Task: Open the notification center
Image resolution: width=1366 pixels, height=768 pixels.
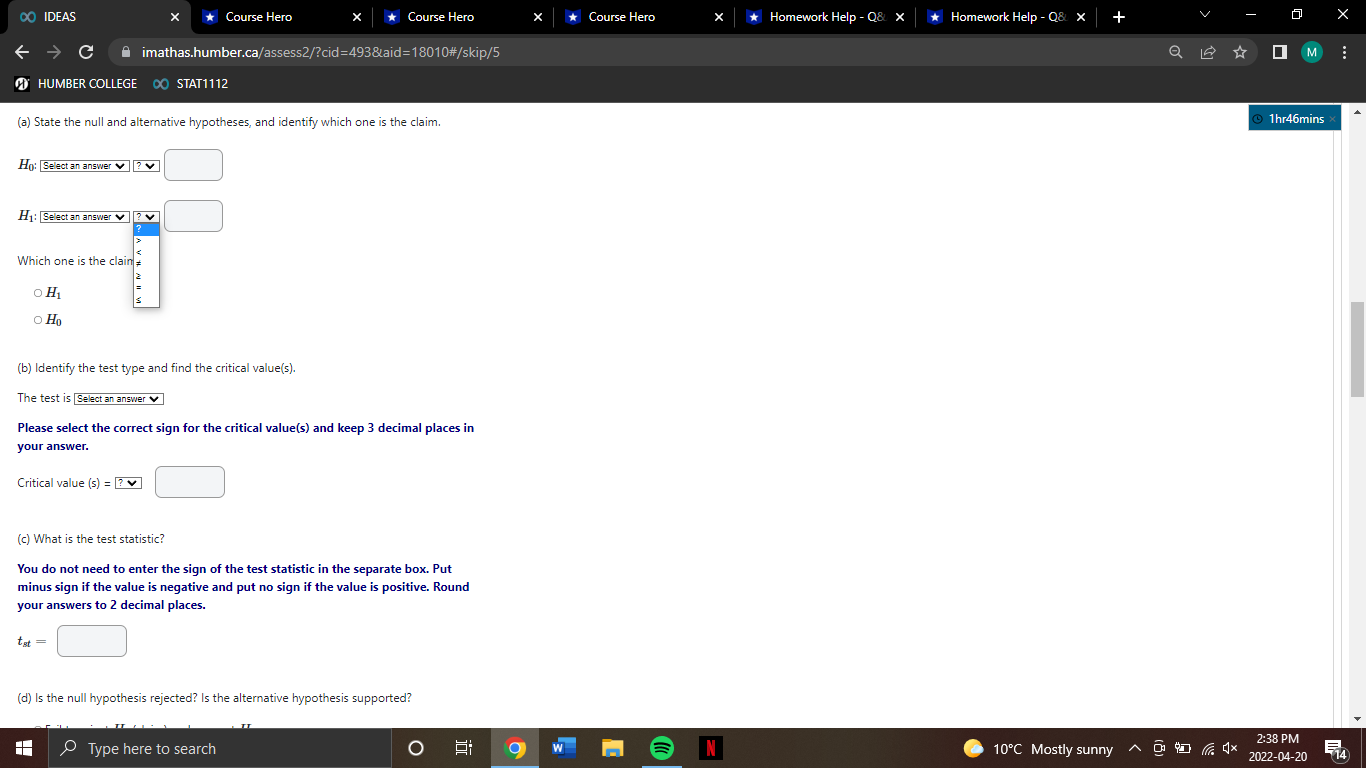Action: click(1336, 749)
